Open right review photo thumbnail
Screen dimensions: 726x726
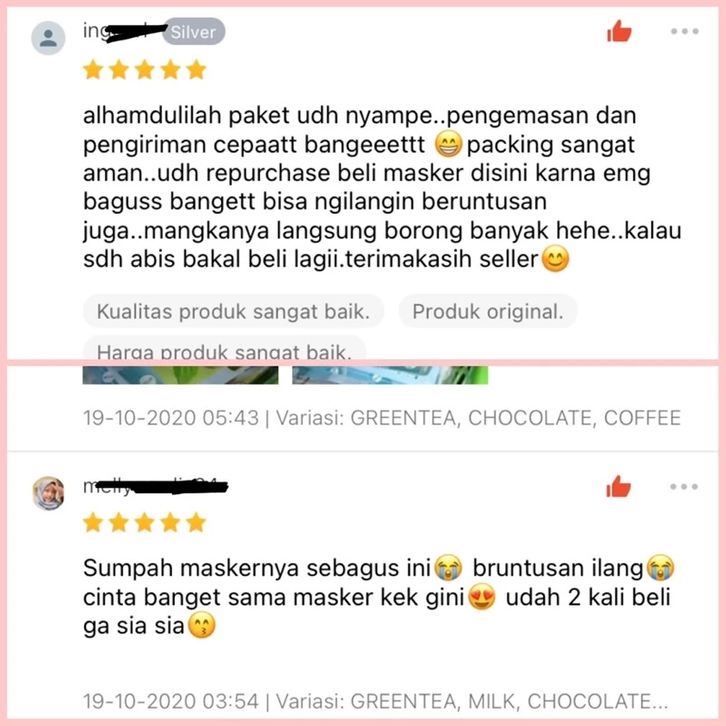[x=390, y=375]
